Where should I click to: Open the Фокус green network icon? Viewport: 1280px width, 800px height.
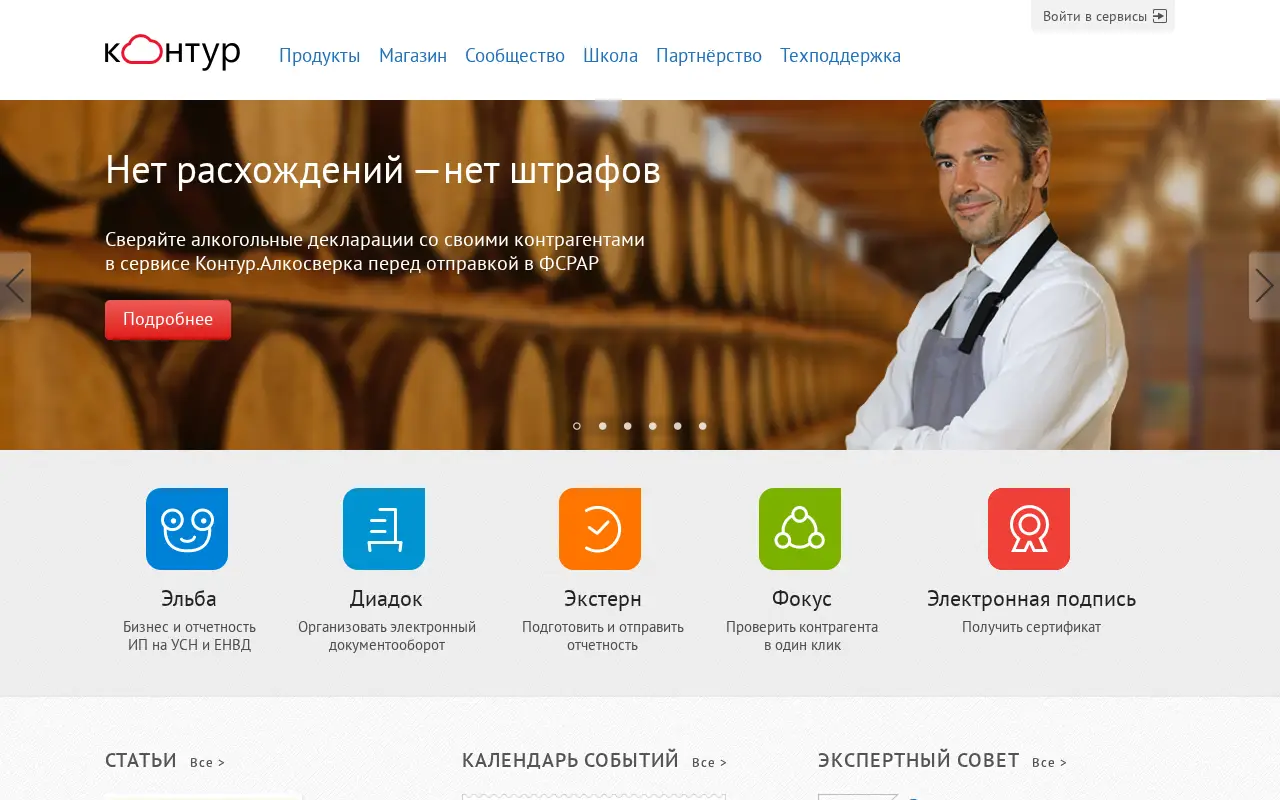[x=800, y=529]
